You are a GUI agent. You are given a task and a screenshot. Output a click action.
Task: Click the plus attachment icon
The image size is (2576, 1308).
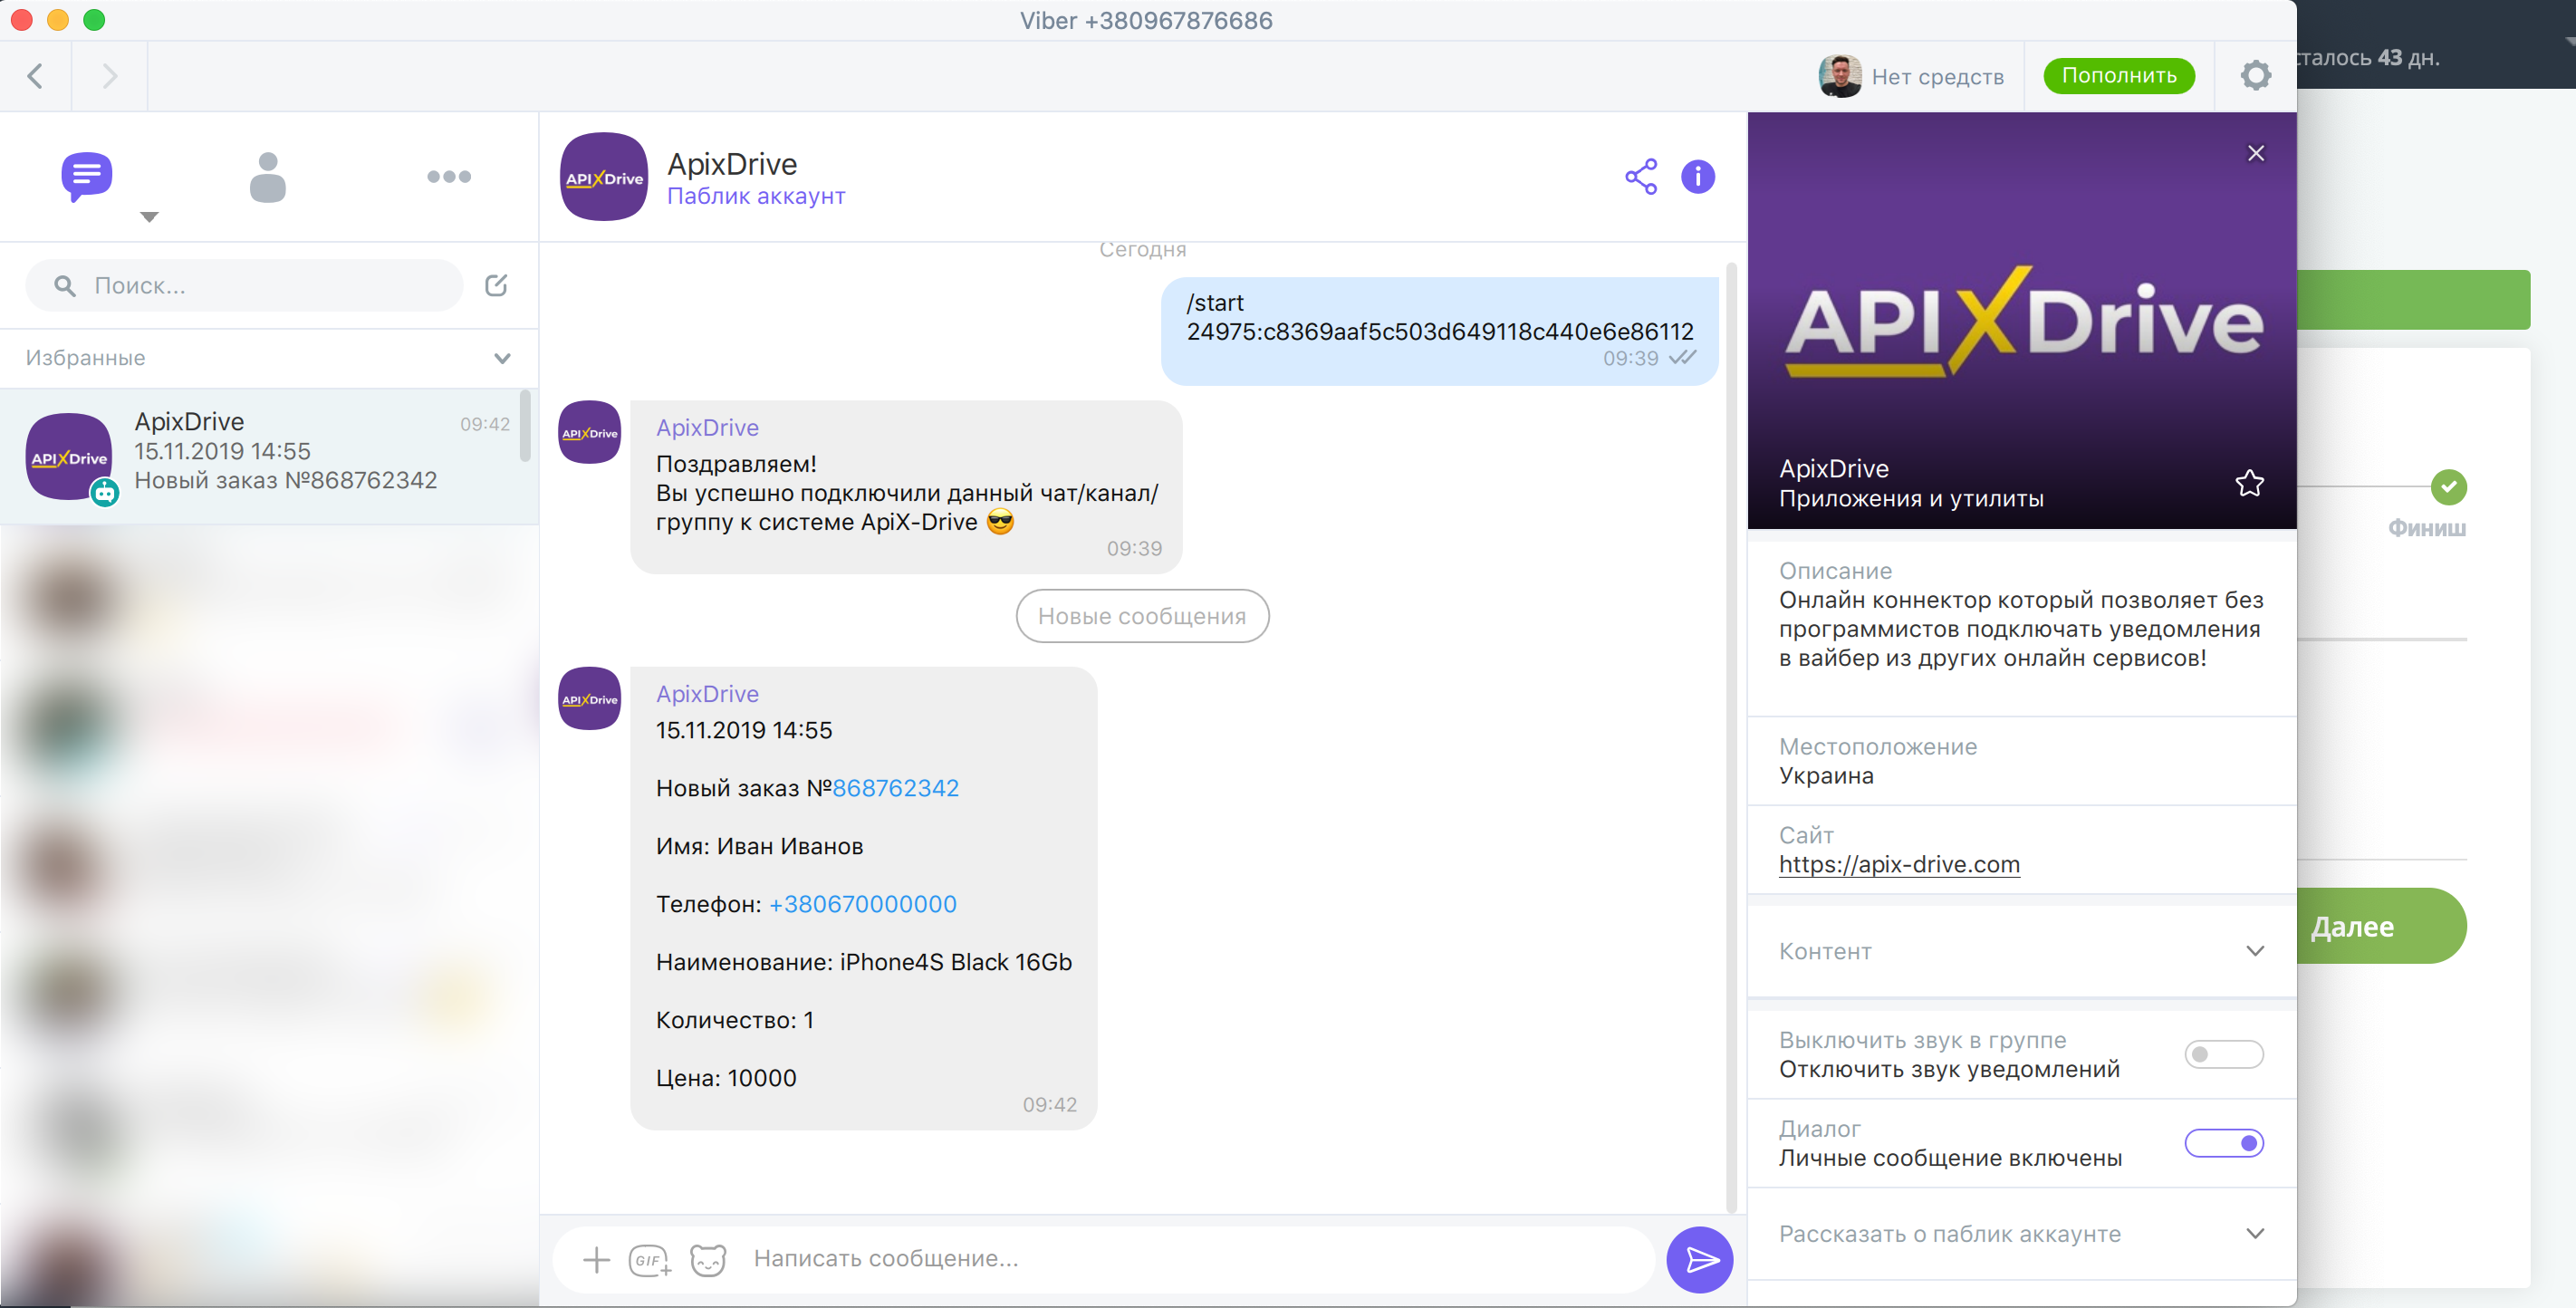point(596,1260)
